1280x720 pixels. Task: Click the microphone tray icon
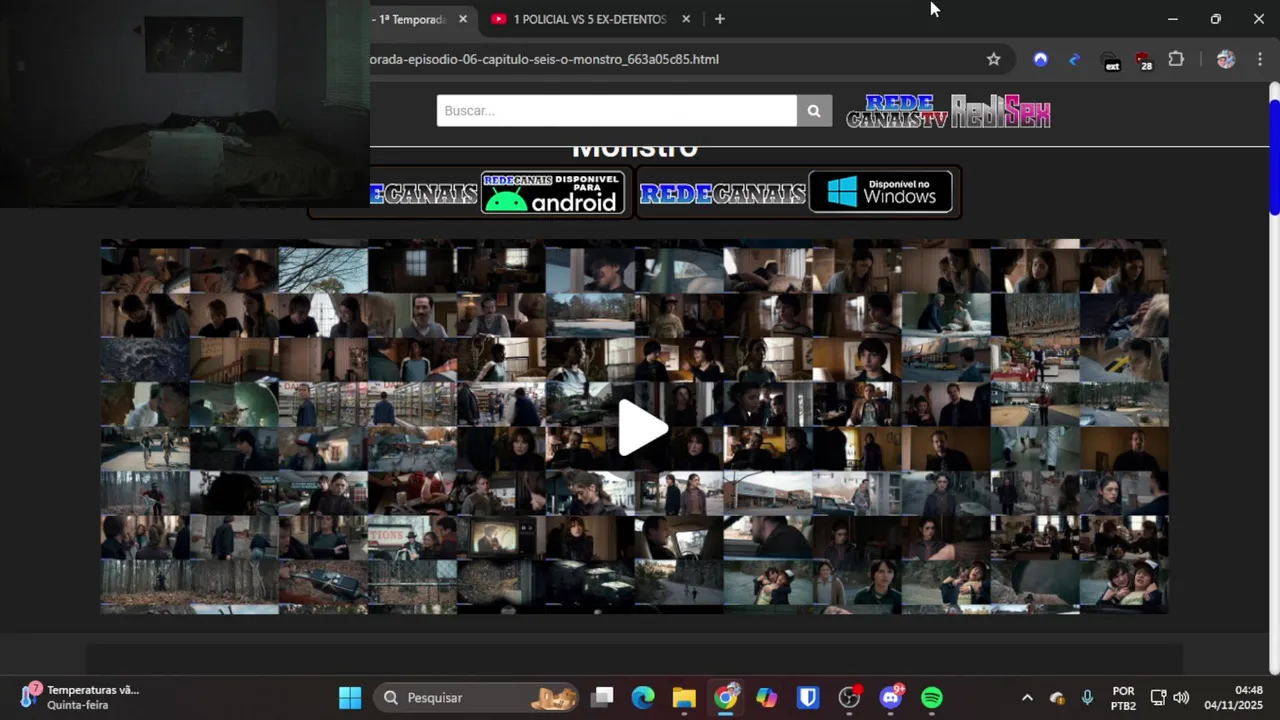pyautogui.click(x=1087, y=698)
